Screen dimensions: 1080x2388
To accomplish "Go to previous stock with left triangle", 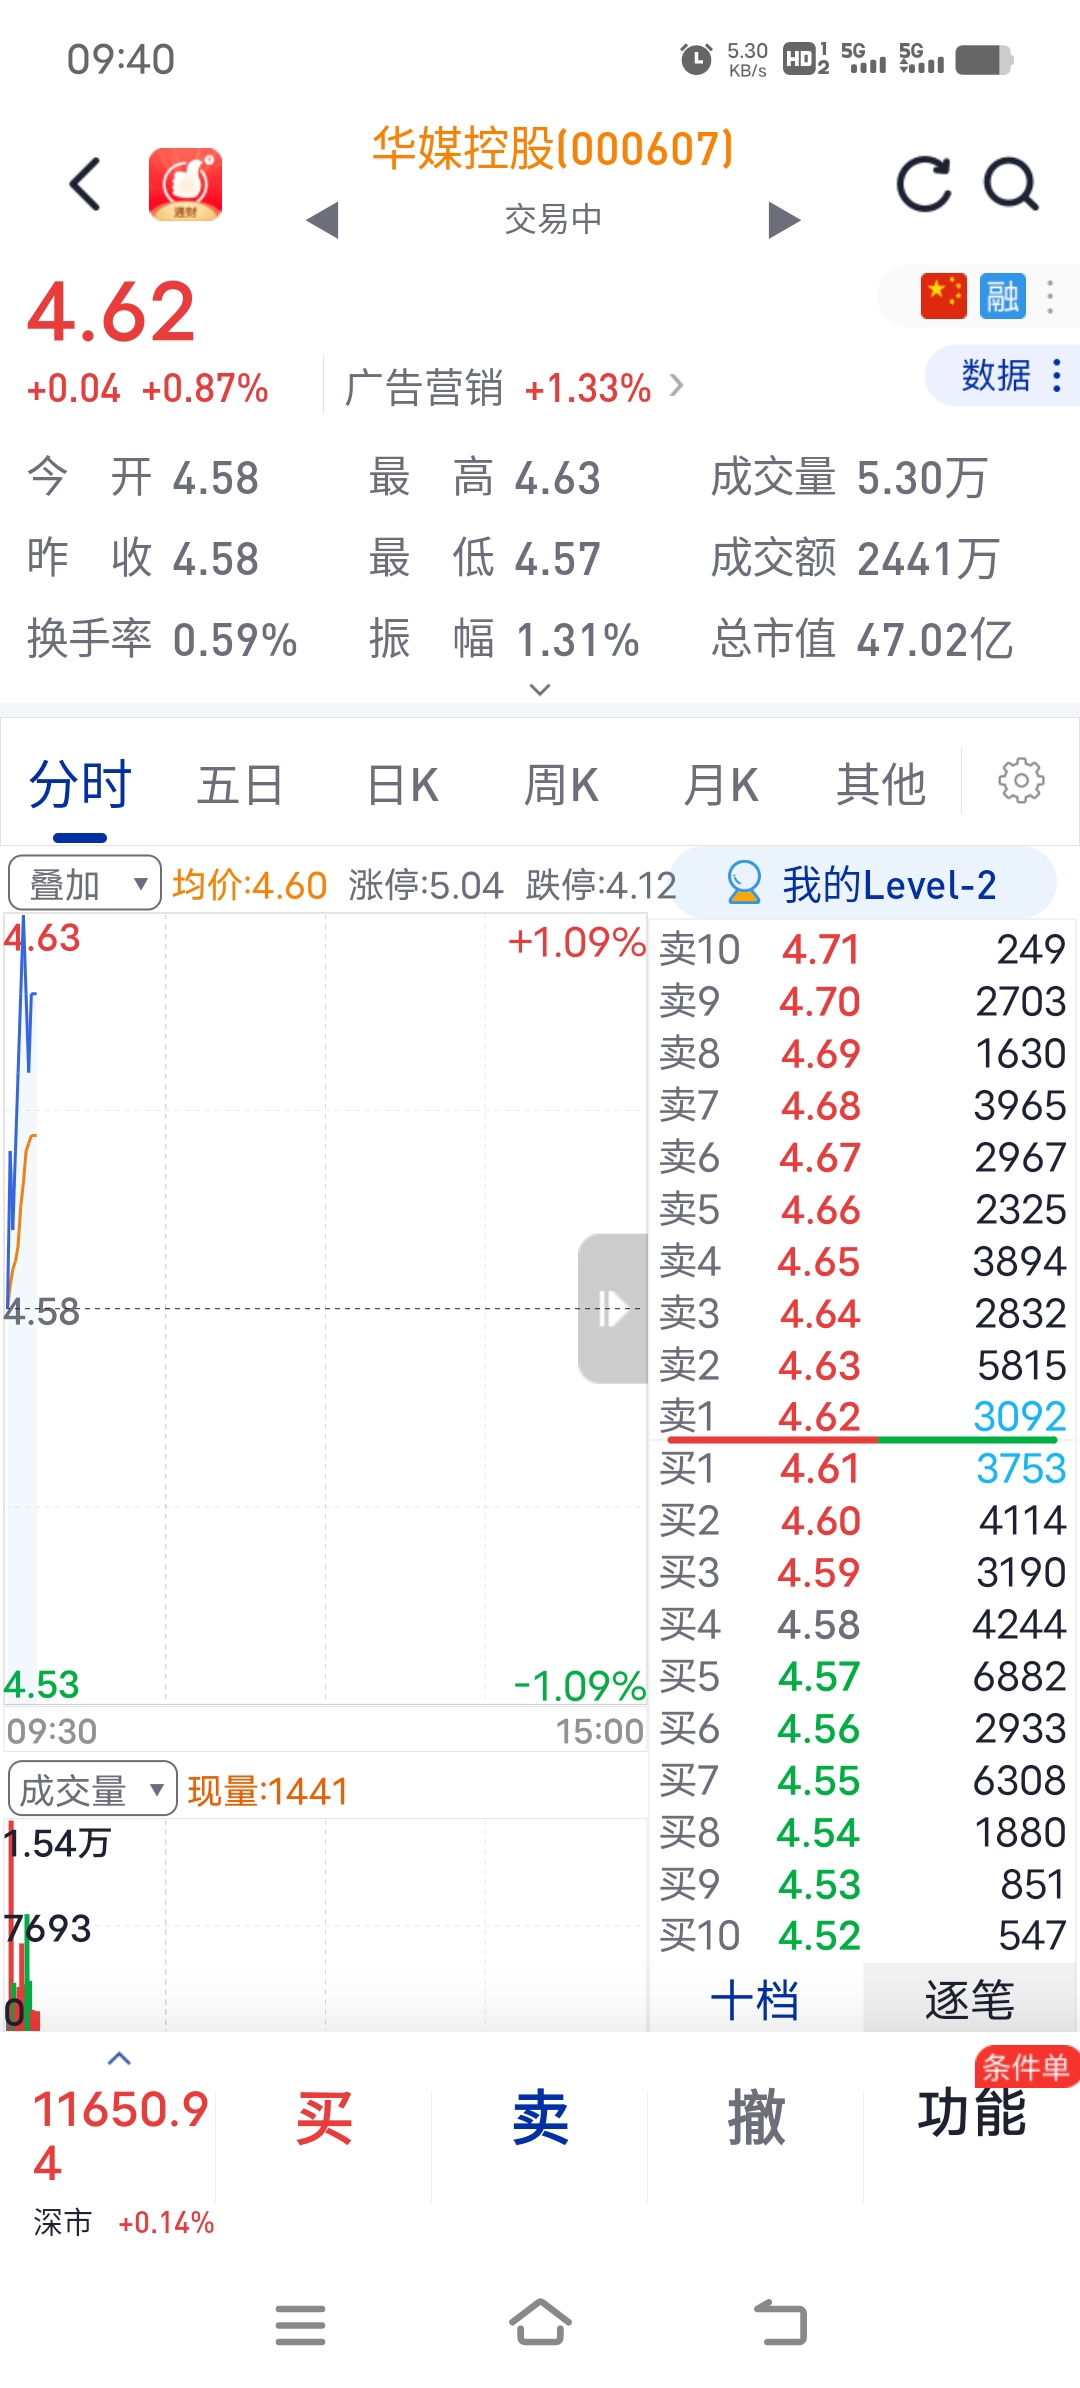I will [322, 220].
